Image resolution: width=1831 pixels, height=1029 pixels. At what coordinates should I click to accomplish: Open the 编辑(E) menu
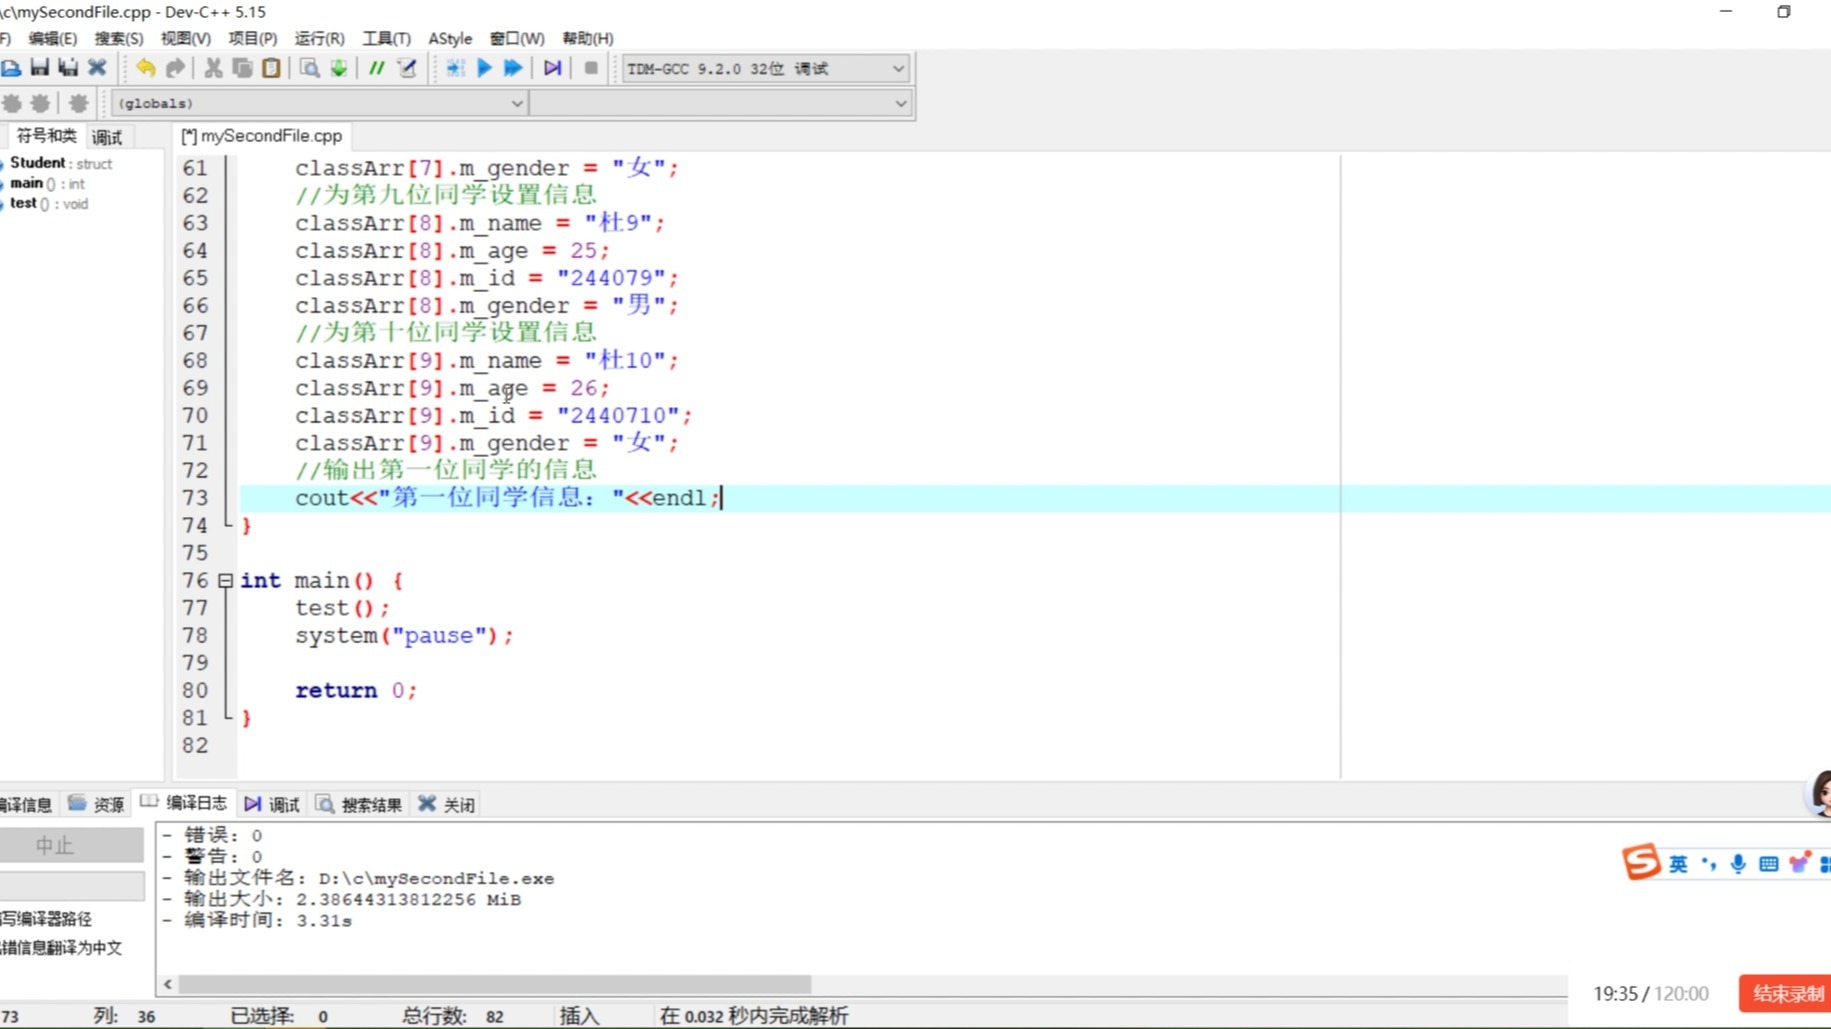(53, 38)
